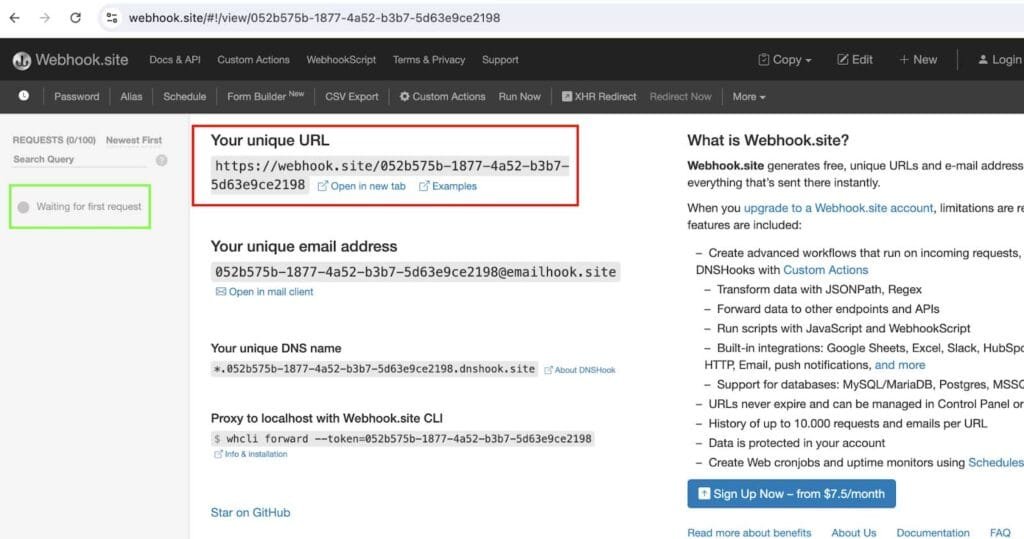Open the Copy dropdown menu
1024x539 pixels.
pyautogui.click(x=784, y=59)
